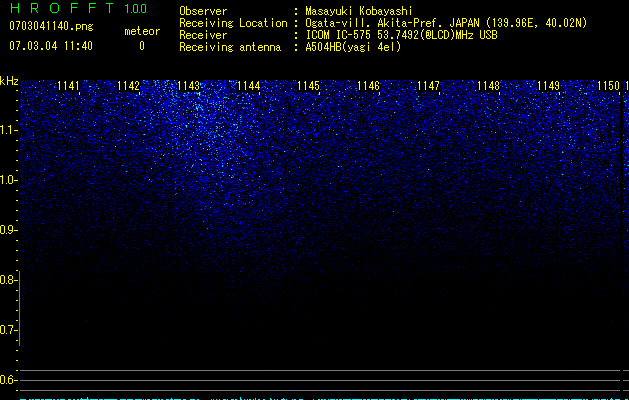Click the 1141 time axis marker
The image size is (629, 400).
coord(68,86)
